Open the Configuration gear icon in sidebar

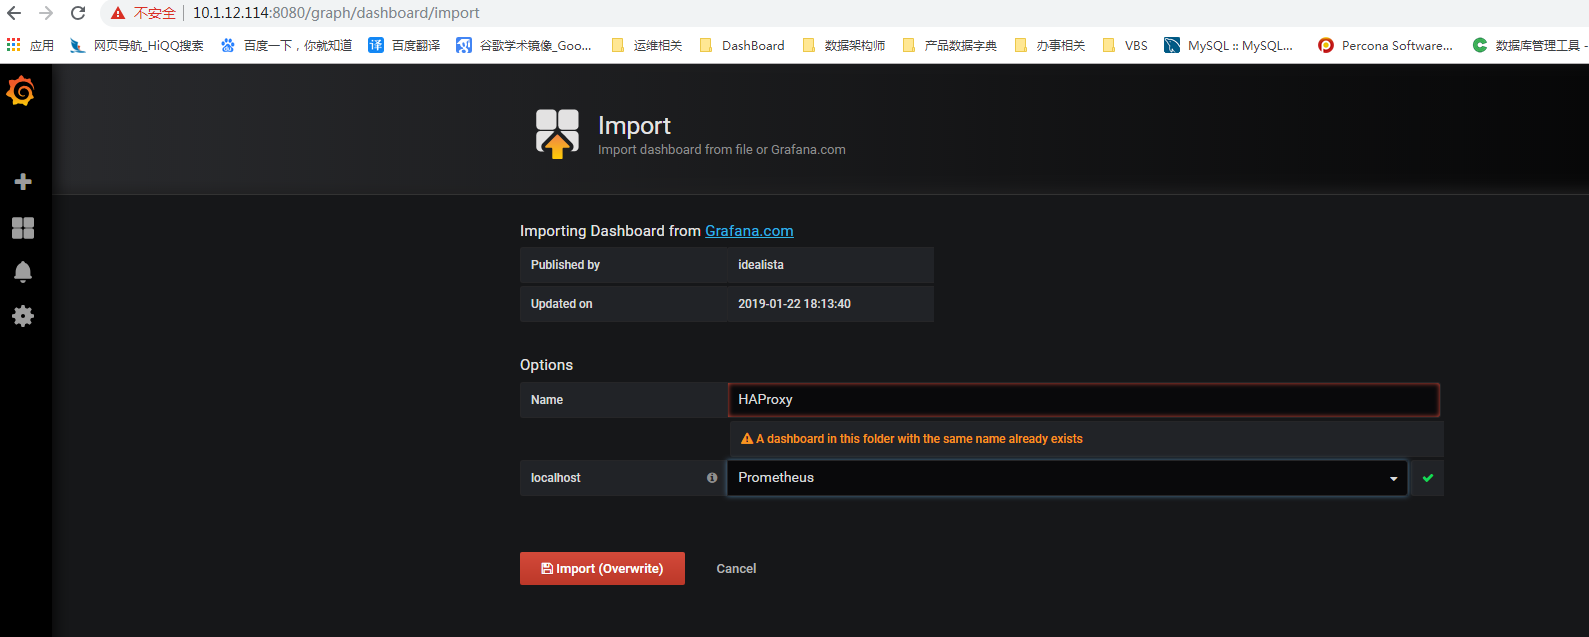23,316
